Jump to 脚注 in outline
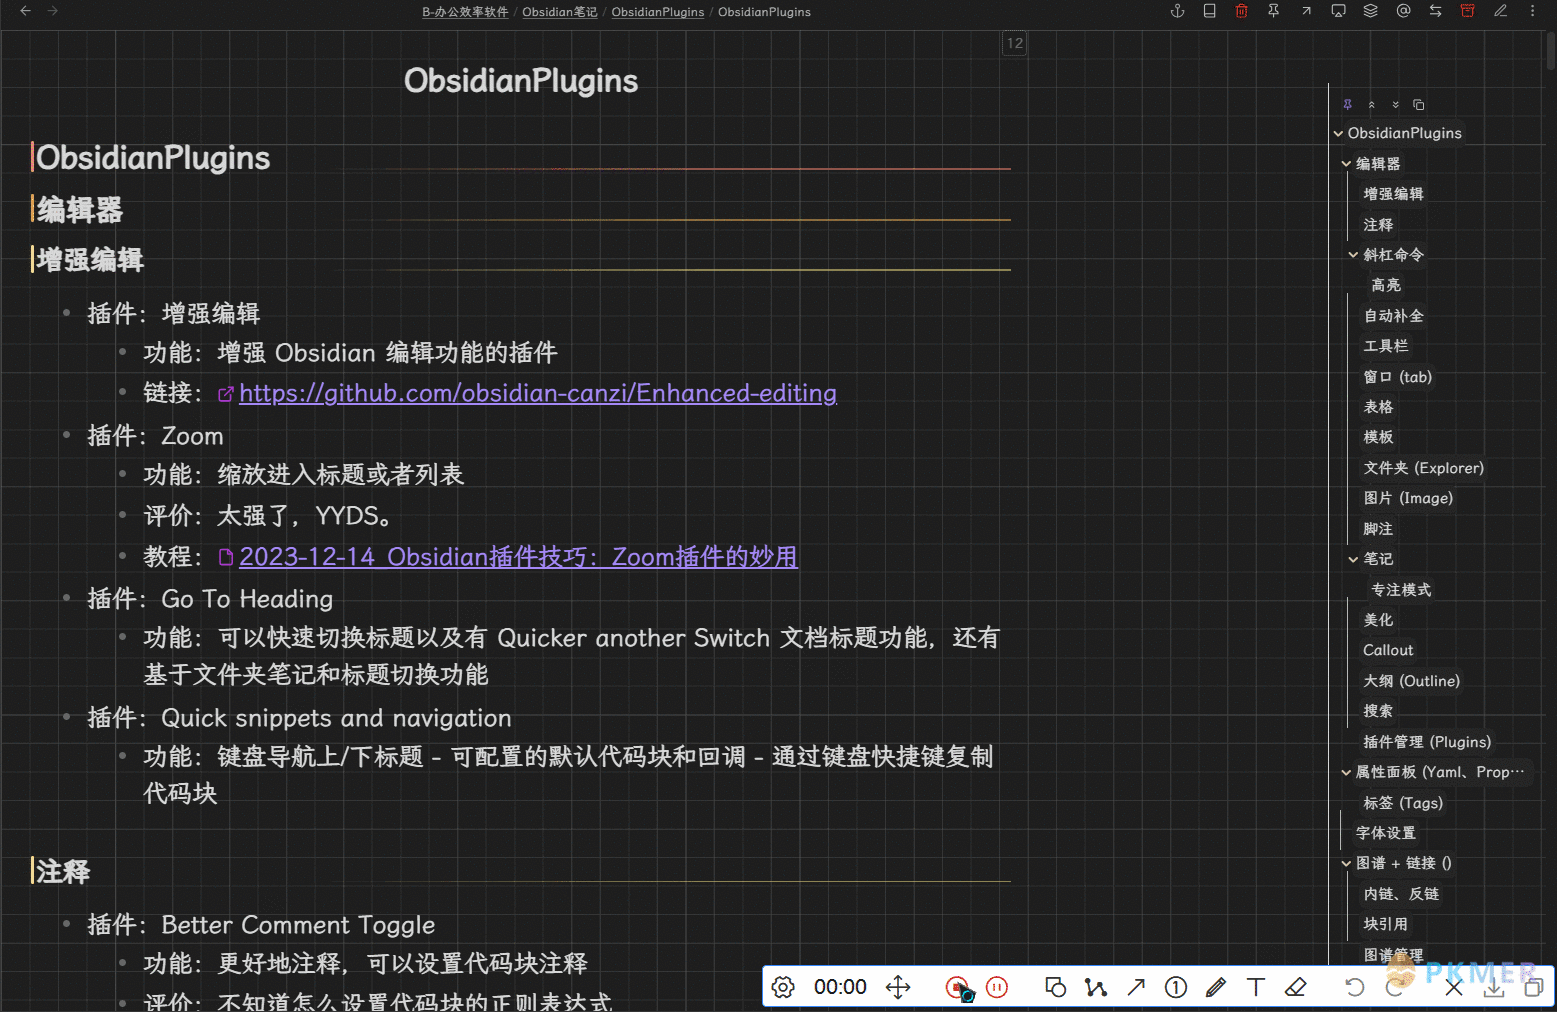This screenshot has height=1012, width=1557. tap(1378, 529)
